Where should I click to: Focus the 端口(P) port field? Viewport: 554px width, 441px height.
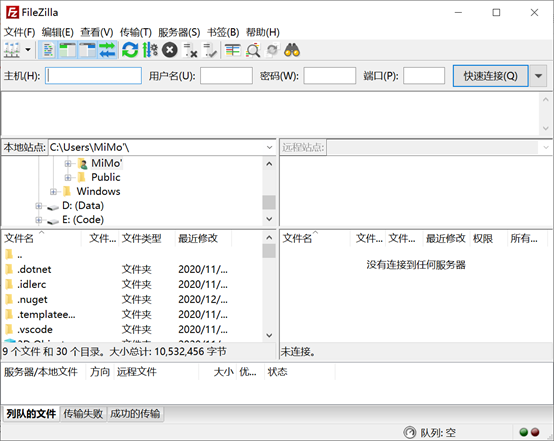[x=424, y=76]
